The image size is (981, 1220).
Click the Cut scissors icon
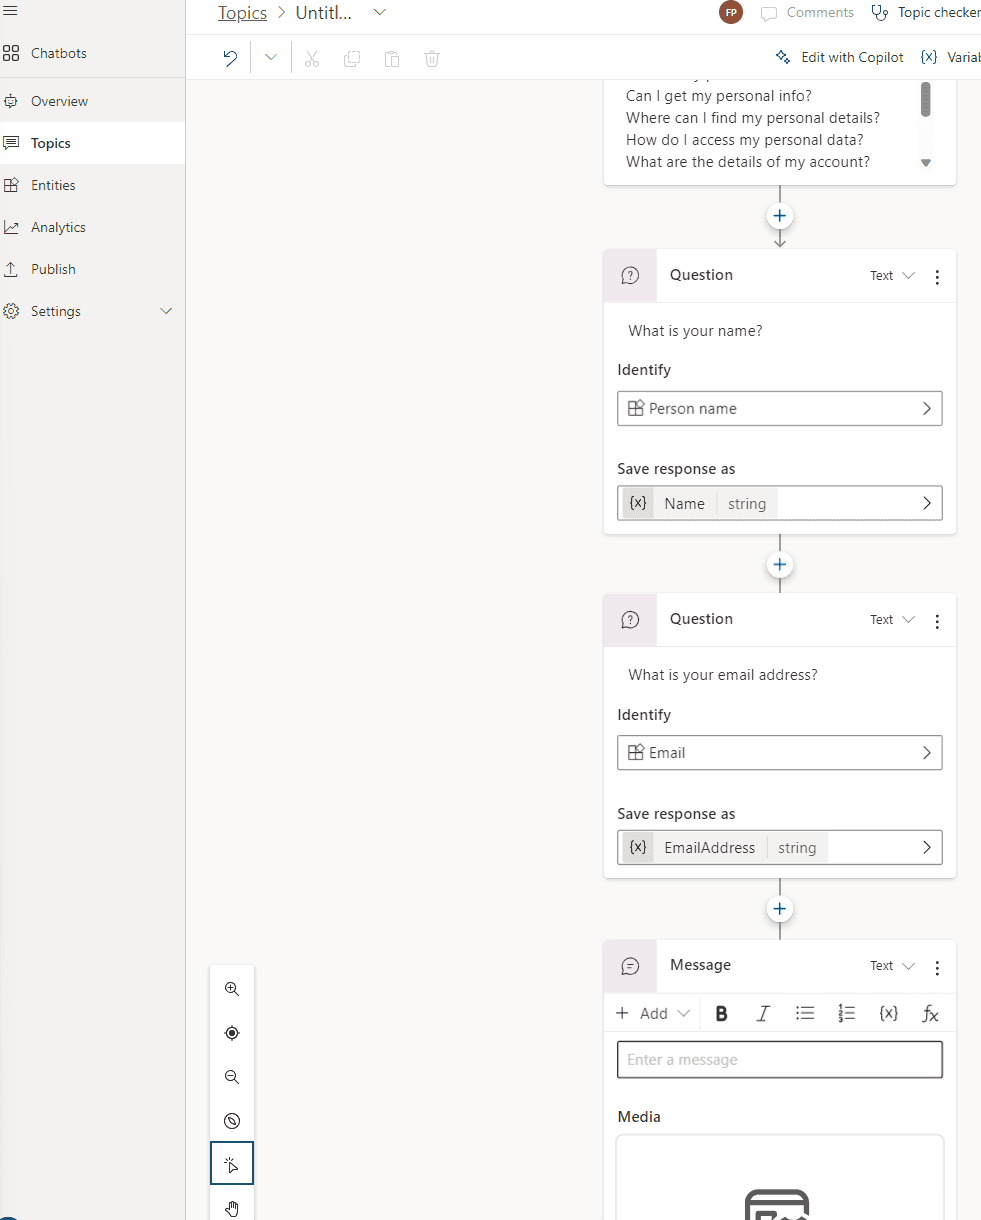pyautogui.click(x=312, y=58)
